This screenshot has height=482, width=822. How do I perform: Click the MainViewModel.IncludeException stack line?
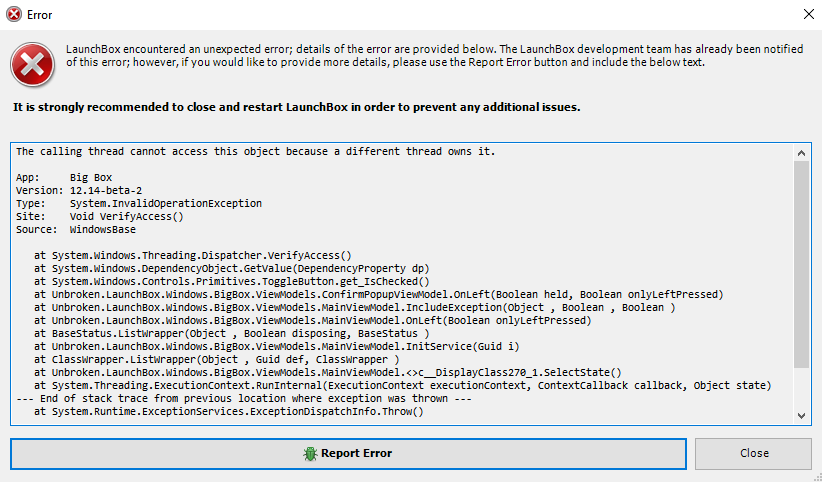354,307
